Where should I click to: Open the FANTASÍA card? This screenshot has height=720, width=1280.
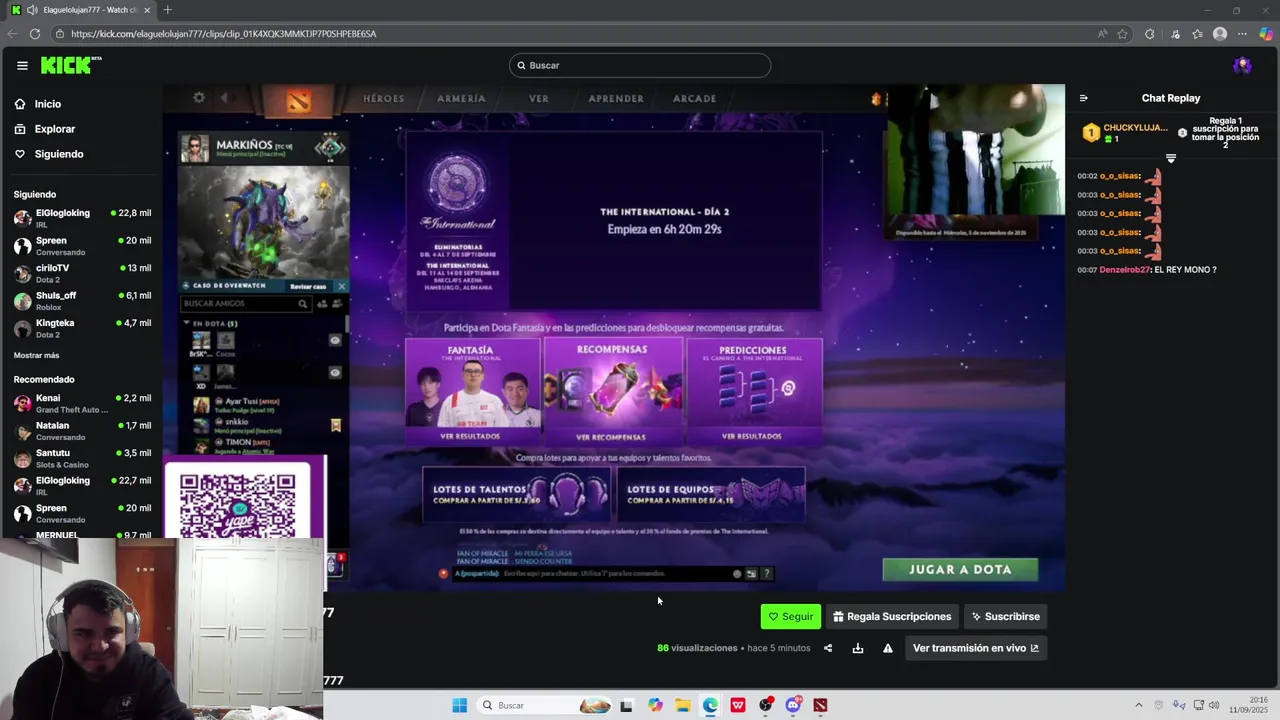(472, 391)
